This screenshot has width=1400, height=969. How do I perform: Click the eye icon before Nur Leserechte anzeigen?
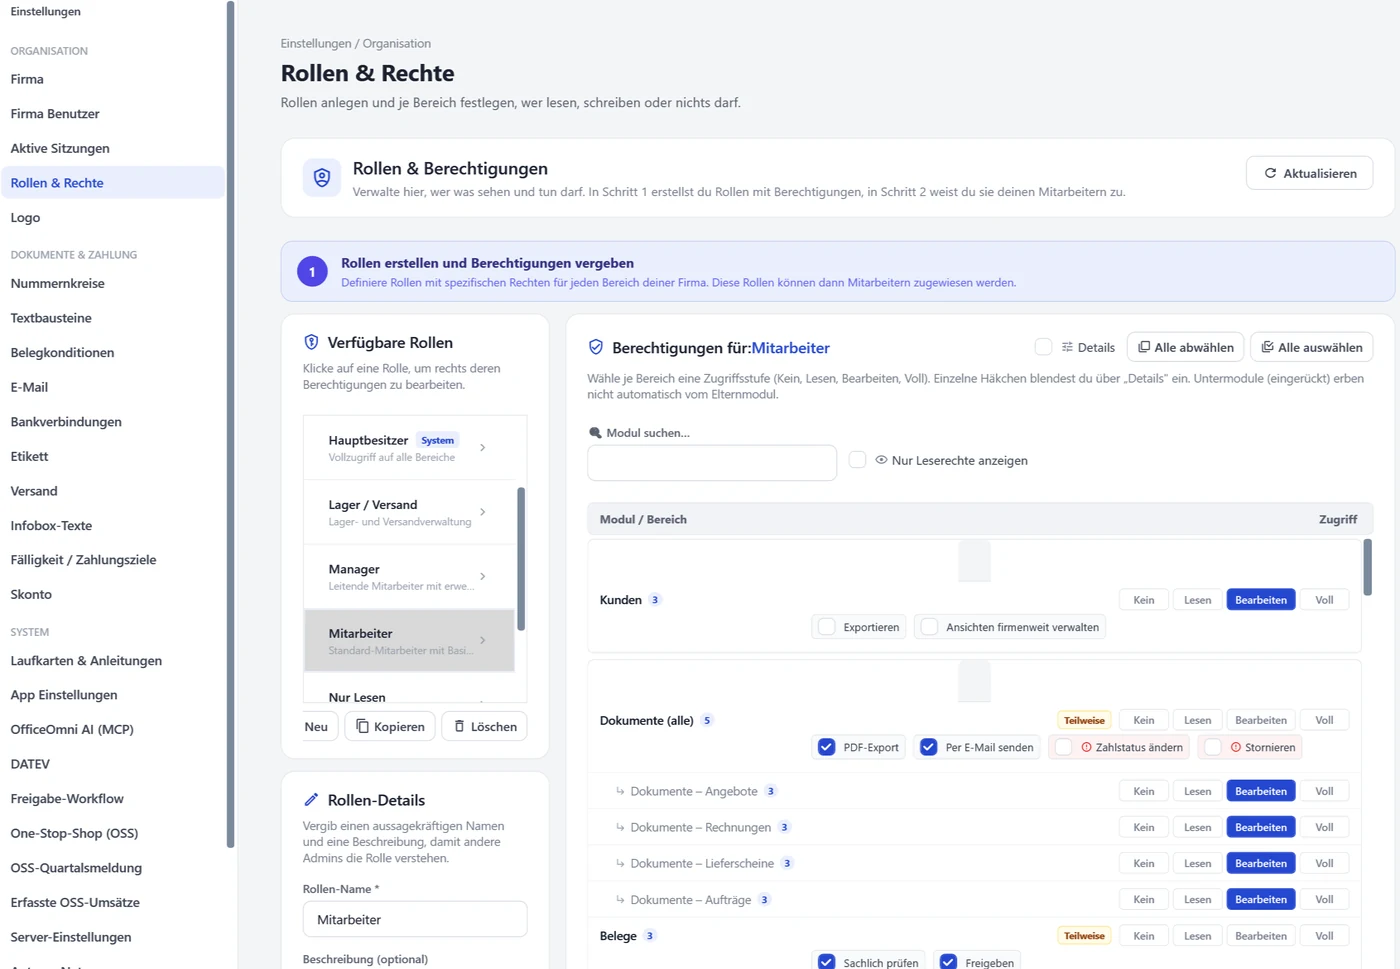(881, 460)
